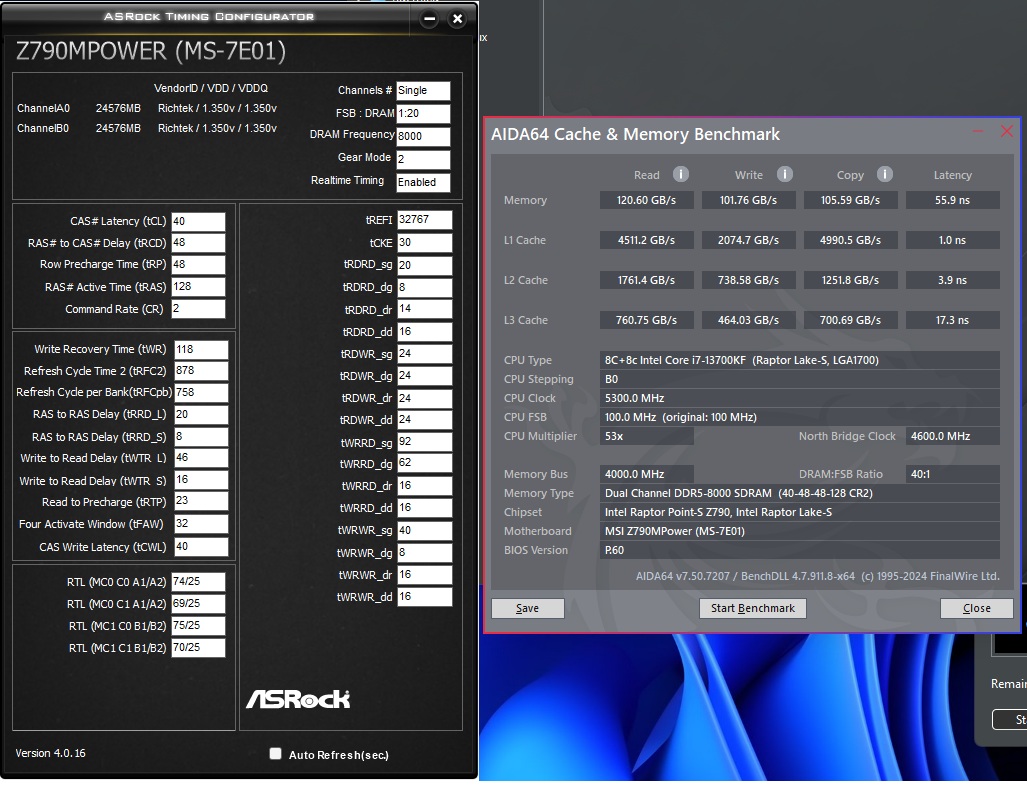Click the L3 Cache Latency value 17.3 ns

click(x=953, y=320)
